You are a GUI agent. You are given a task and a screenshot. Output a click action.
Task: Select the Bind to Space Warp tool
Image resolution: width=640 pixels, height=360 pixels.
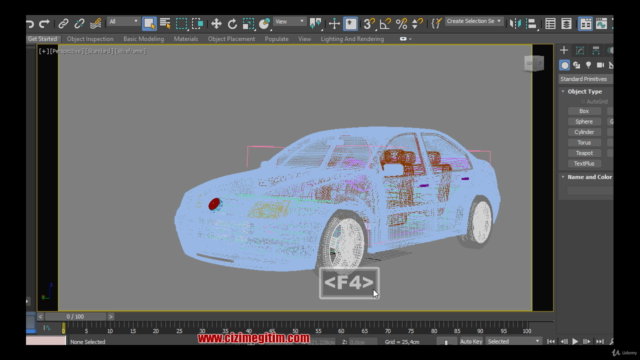96,24
